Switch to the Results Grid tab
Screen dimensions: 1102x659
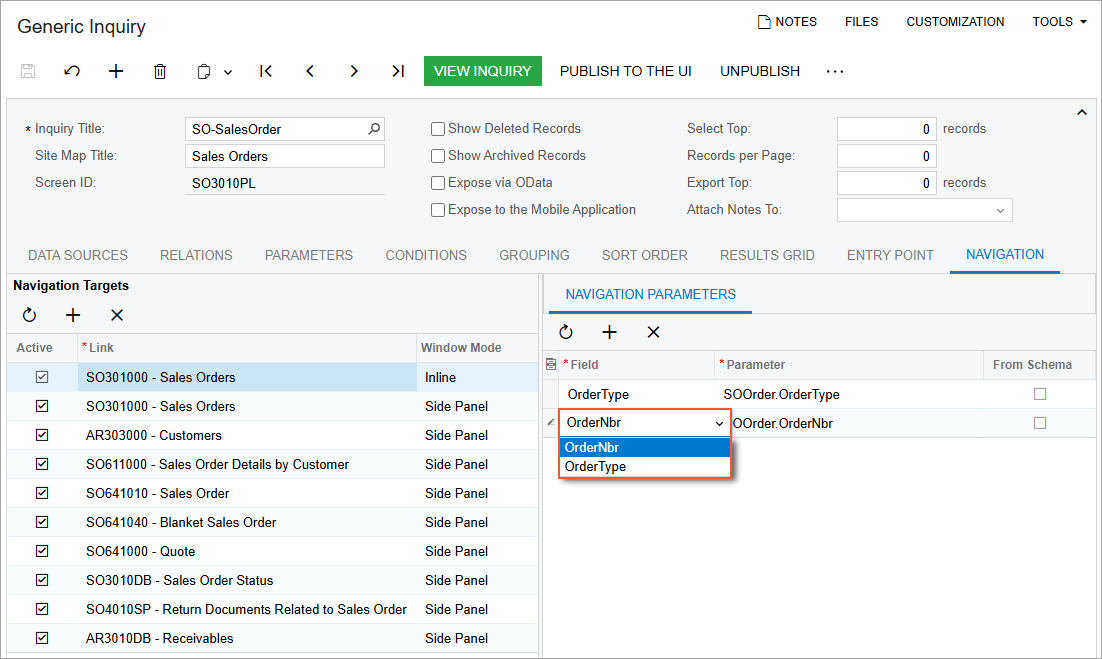pos(767,255)
